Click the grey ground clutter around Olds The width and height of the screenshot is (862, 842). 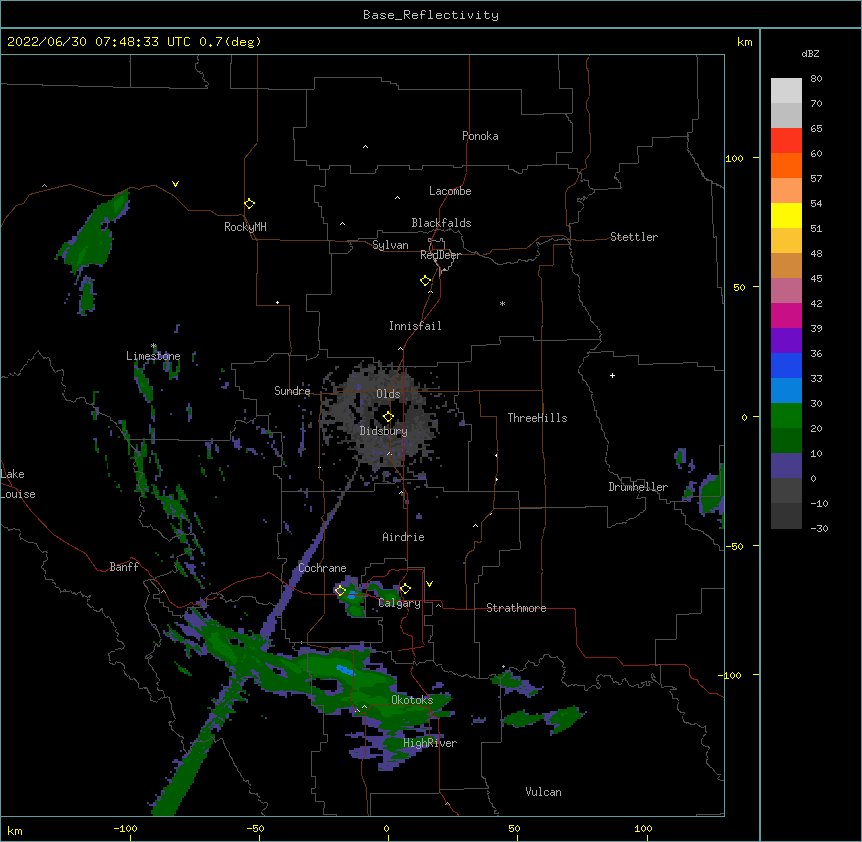tap(382, 417)
